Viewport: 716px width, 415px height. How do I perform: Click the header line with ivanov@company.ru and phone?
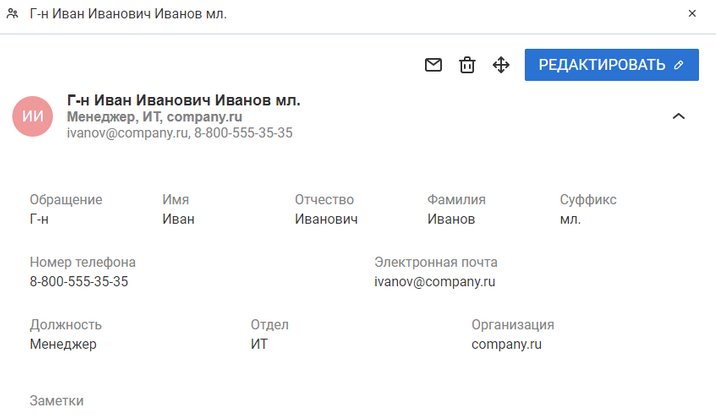tap(179, 132)
